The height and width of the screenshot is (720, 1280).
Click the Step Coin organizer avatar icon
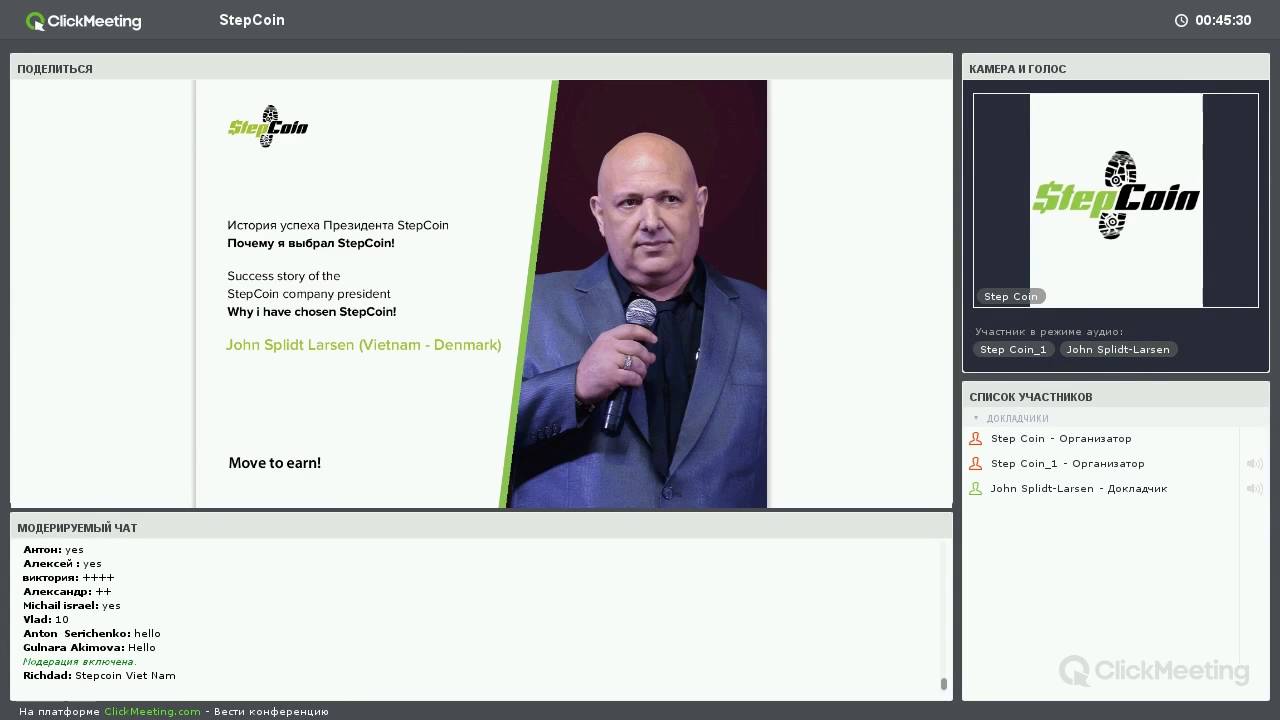pyautogui.click(x=976, y=438)
